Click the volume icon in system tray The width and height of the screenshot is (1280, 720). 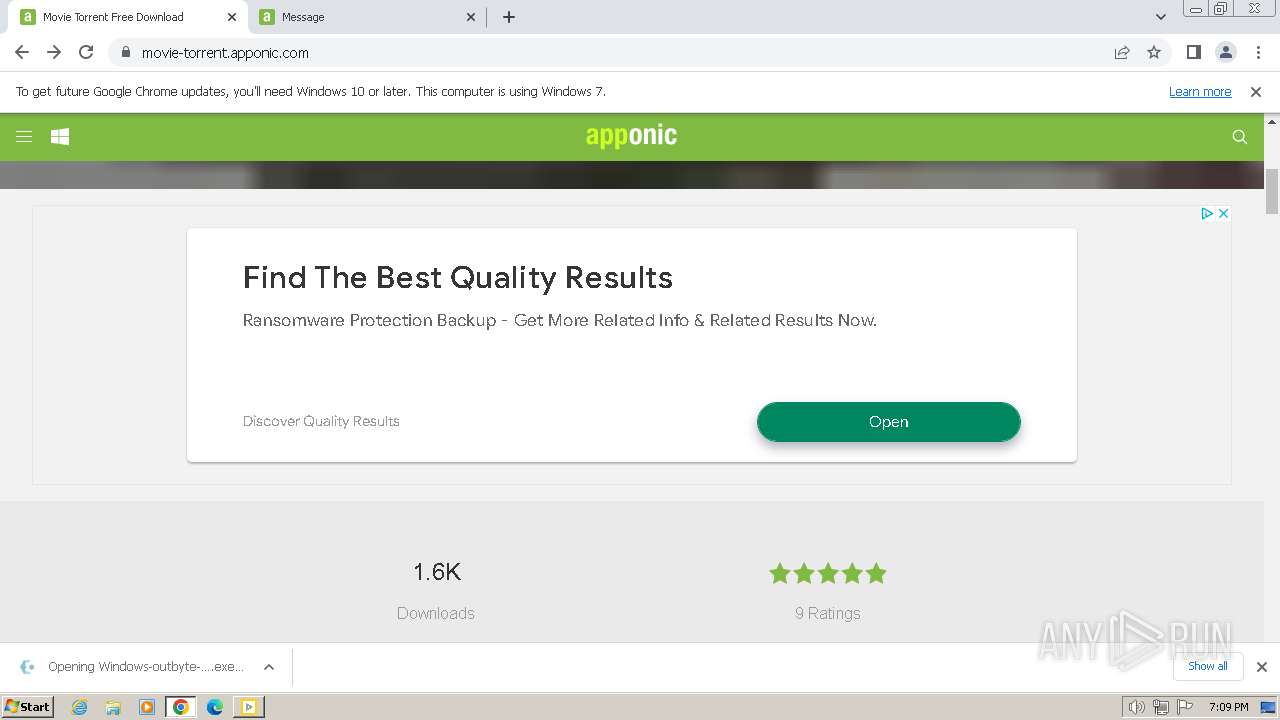(1137, 707)
